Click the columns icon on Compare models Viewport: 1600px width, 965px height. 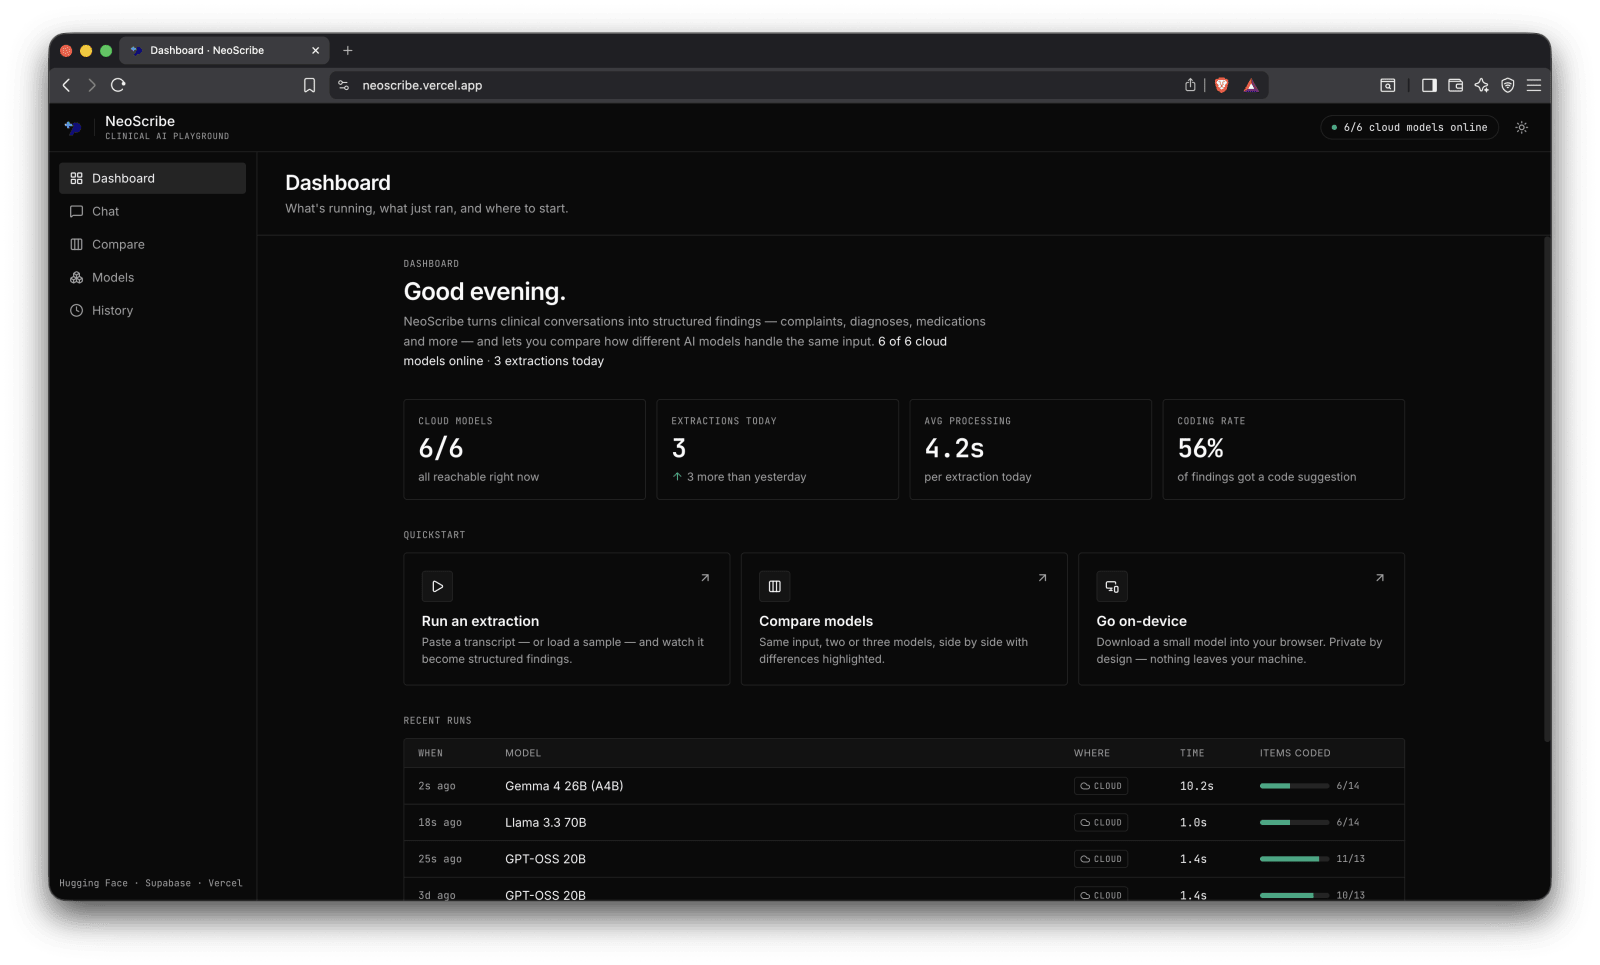(x=775, y=586)
